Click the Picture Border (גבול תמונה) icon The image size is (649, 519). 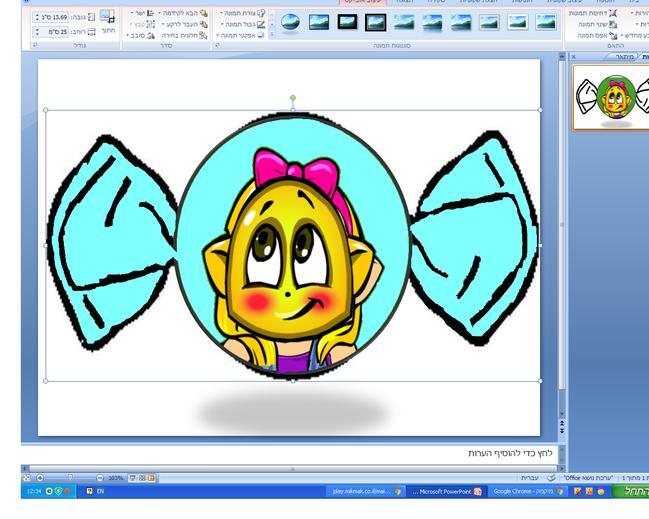pyautogui.click(x=261, y=24)
